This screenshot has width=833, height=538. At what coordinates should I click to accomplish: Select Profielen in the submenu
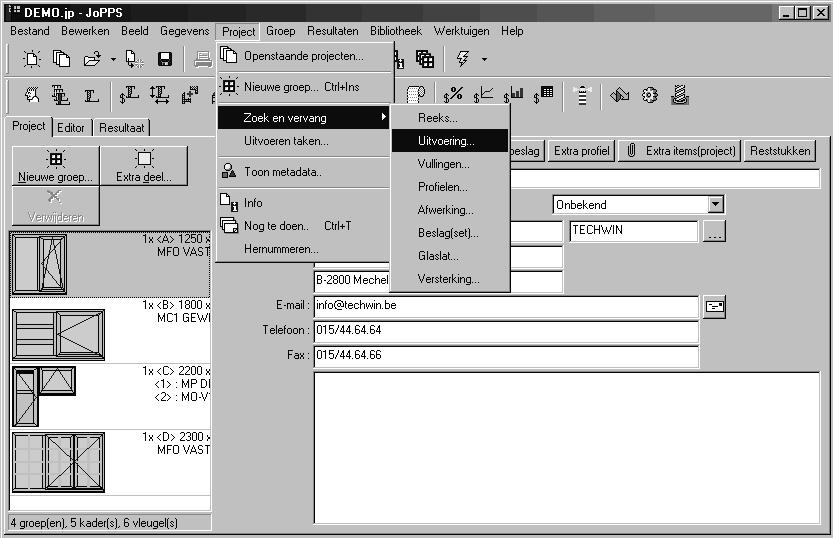coord(450,187)
